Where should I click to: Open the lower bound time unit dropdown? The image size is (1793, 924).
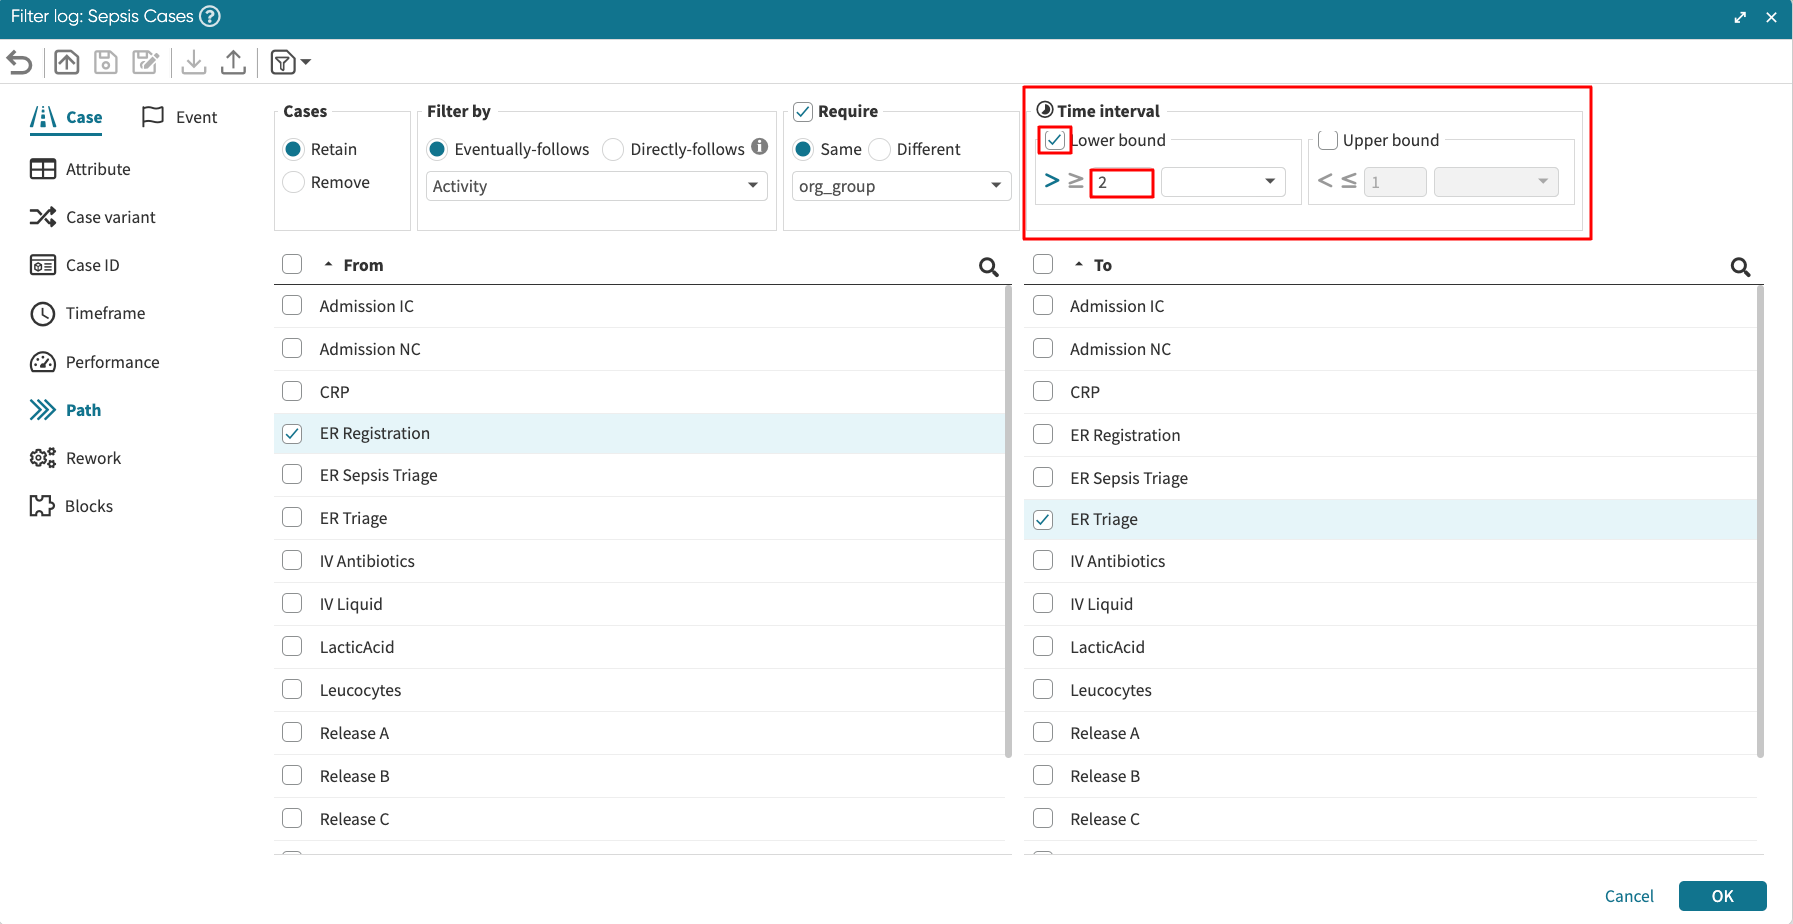(x=1222, y=182)
